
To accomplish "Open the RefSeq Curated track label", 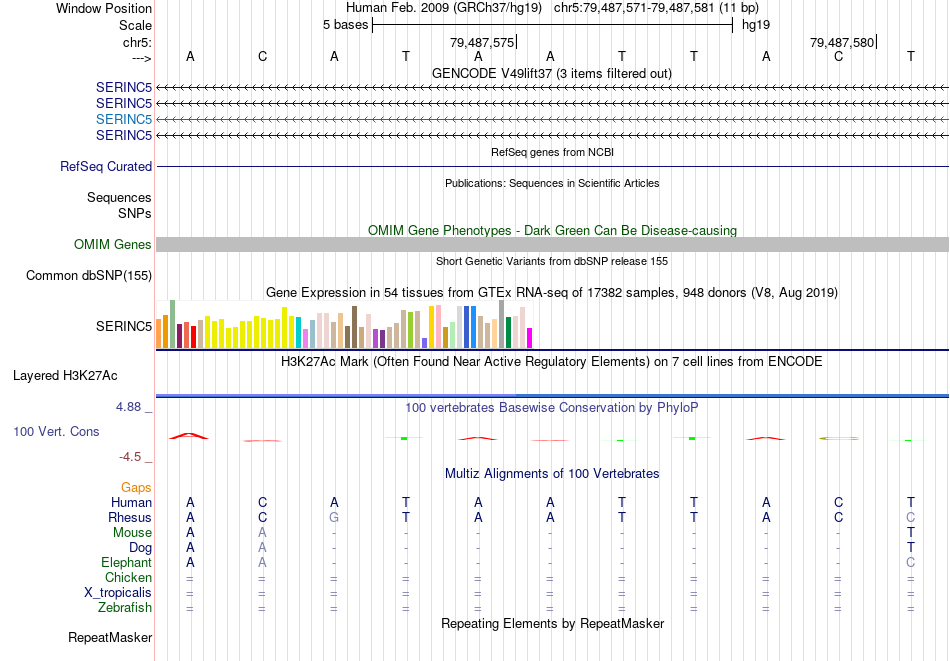I will 105,167.
